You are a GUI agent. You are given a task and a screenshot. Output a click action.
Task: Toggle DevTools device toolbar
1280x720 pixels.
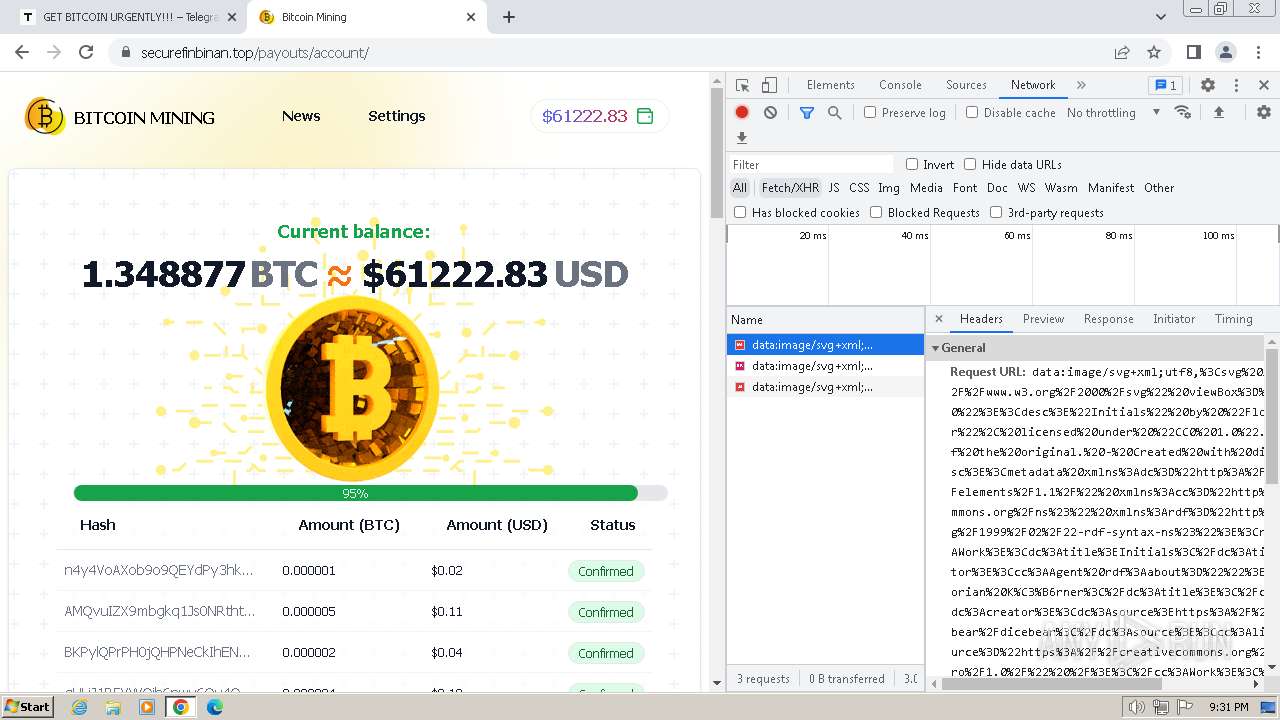click(769, 85)
